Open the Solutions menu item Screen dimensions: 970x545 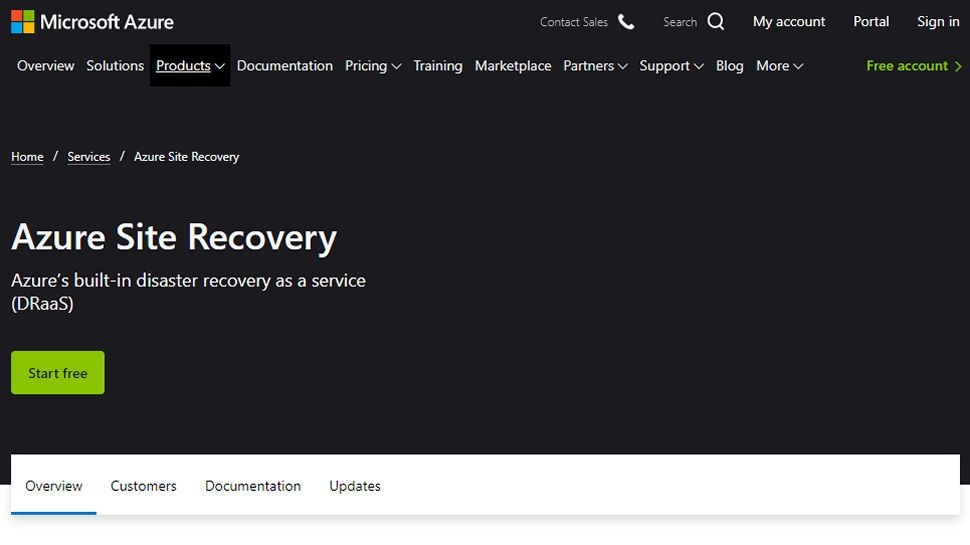click(x=115, y=66)
